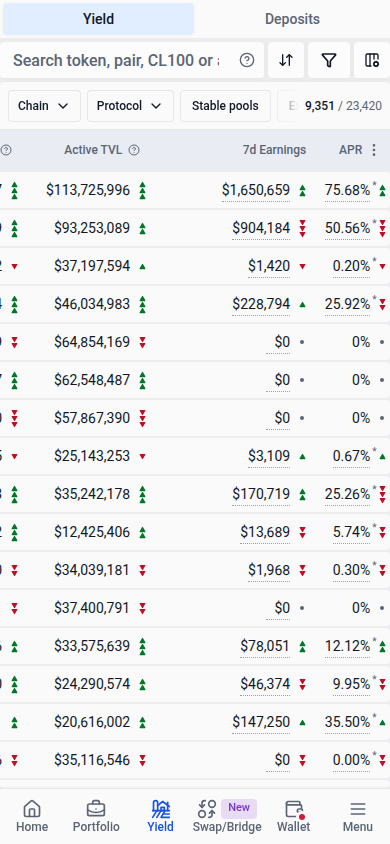Select Yield in bottom navigation
Screen dimensions: 390x844
pyautogui.click(x=160, y=816)
